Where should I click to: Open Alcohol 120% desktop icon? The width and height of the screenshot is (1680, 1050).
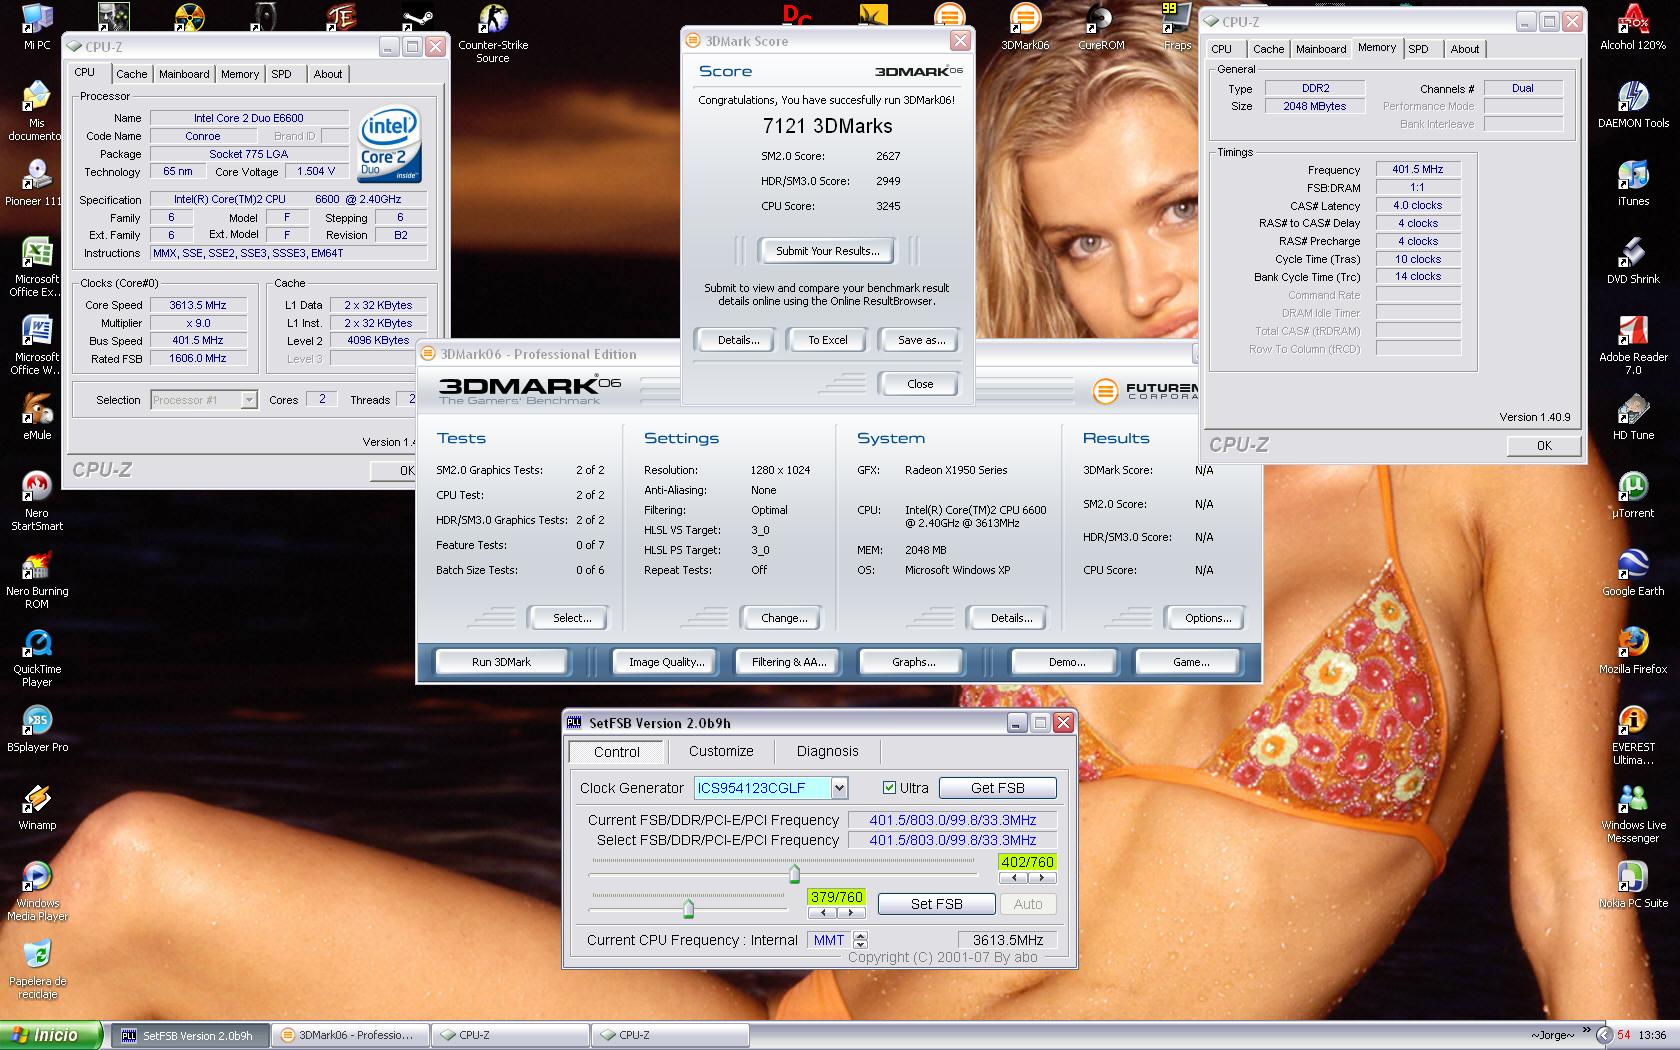click(x=1633, y=27)
